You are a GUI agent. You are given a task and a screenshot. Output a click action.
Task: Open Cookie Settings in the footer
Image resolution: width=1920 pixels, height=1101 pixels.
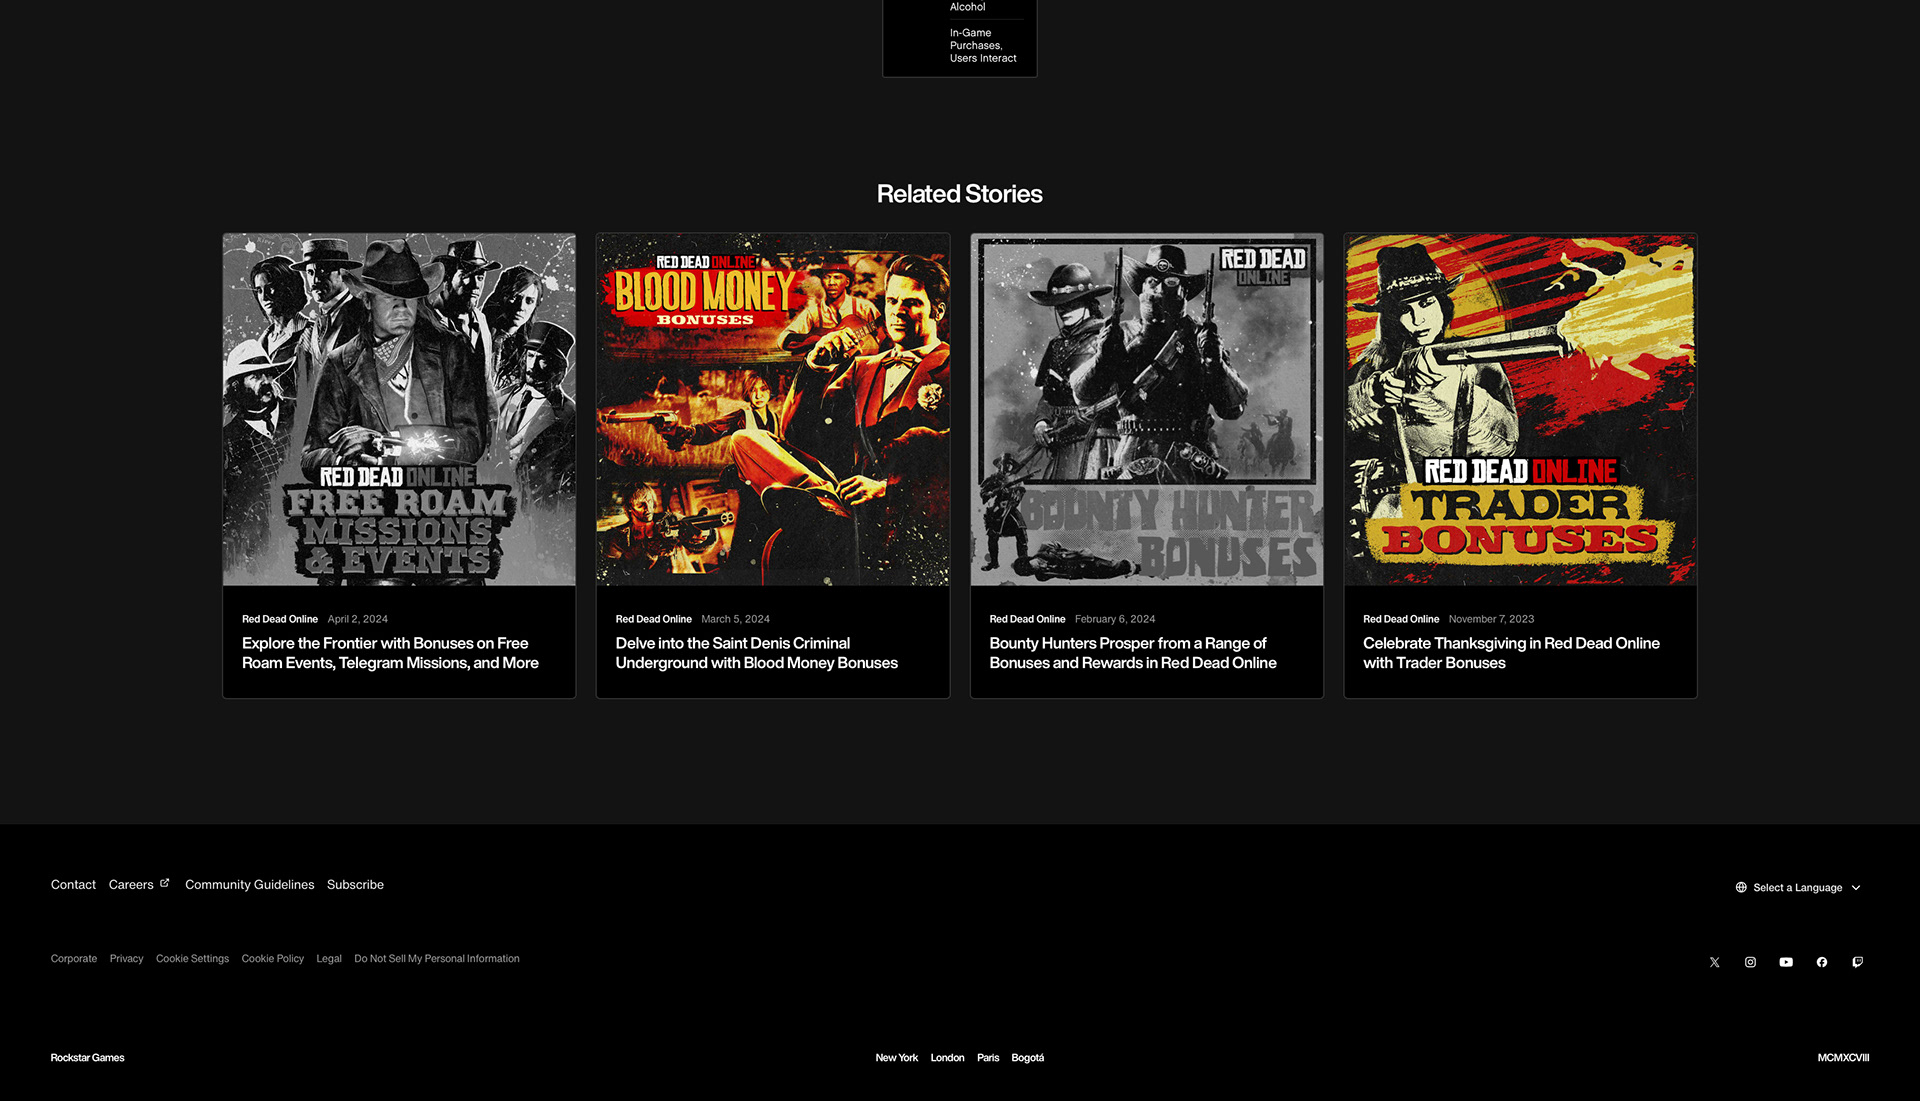[192, 959]
